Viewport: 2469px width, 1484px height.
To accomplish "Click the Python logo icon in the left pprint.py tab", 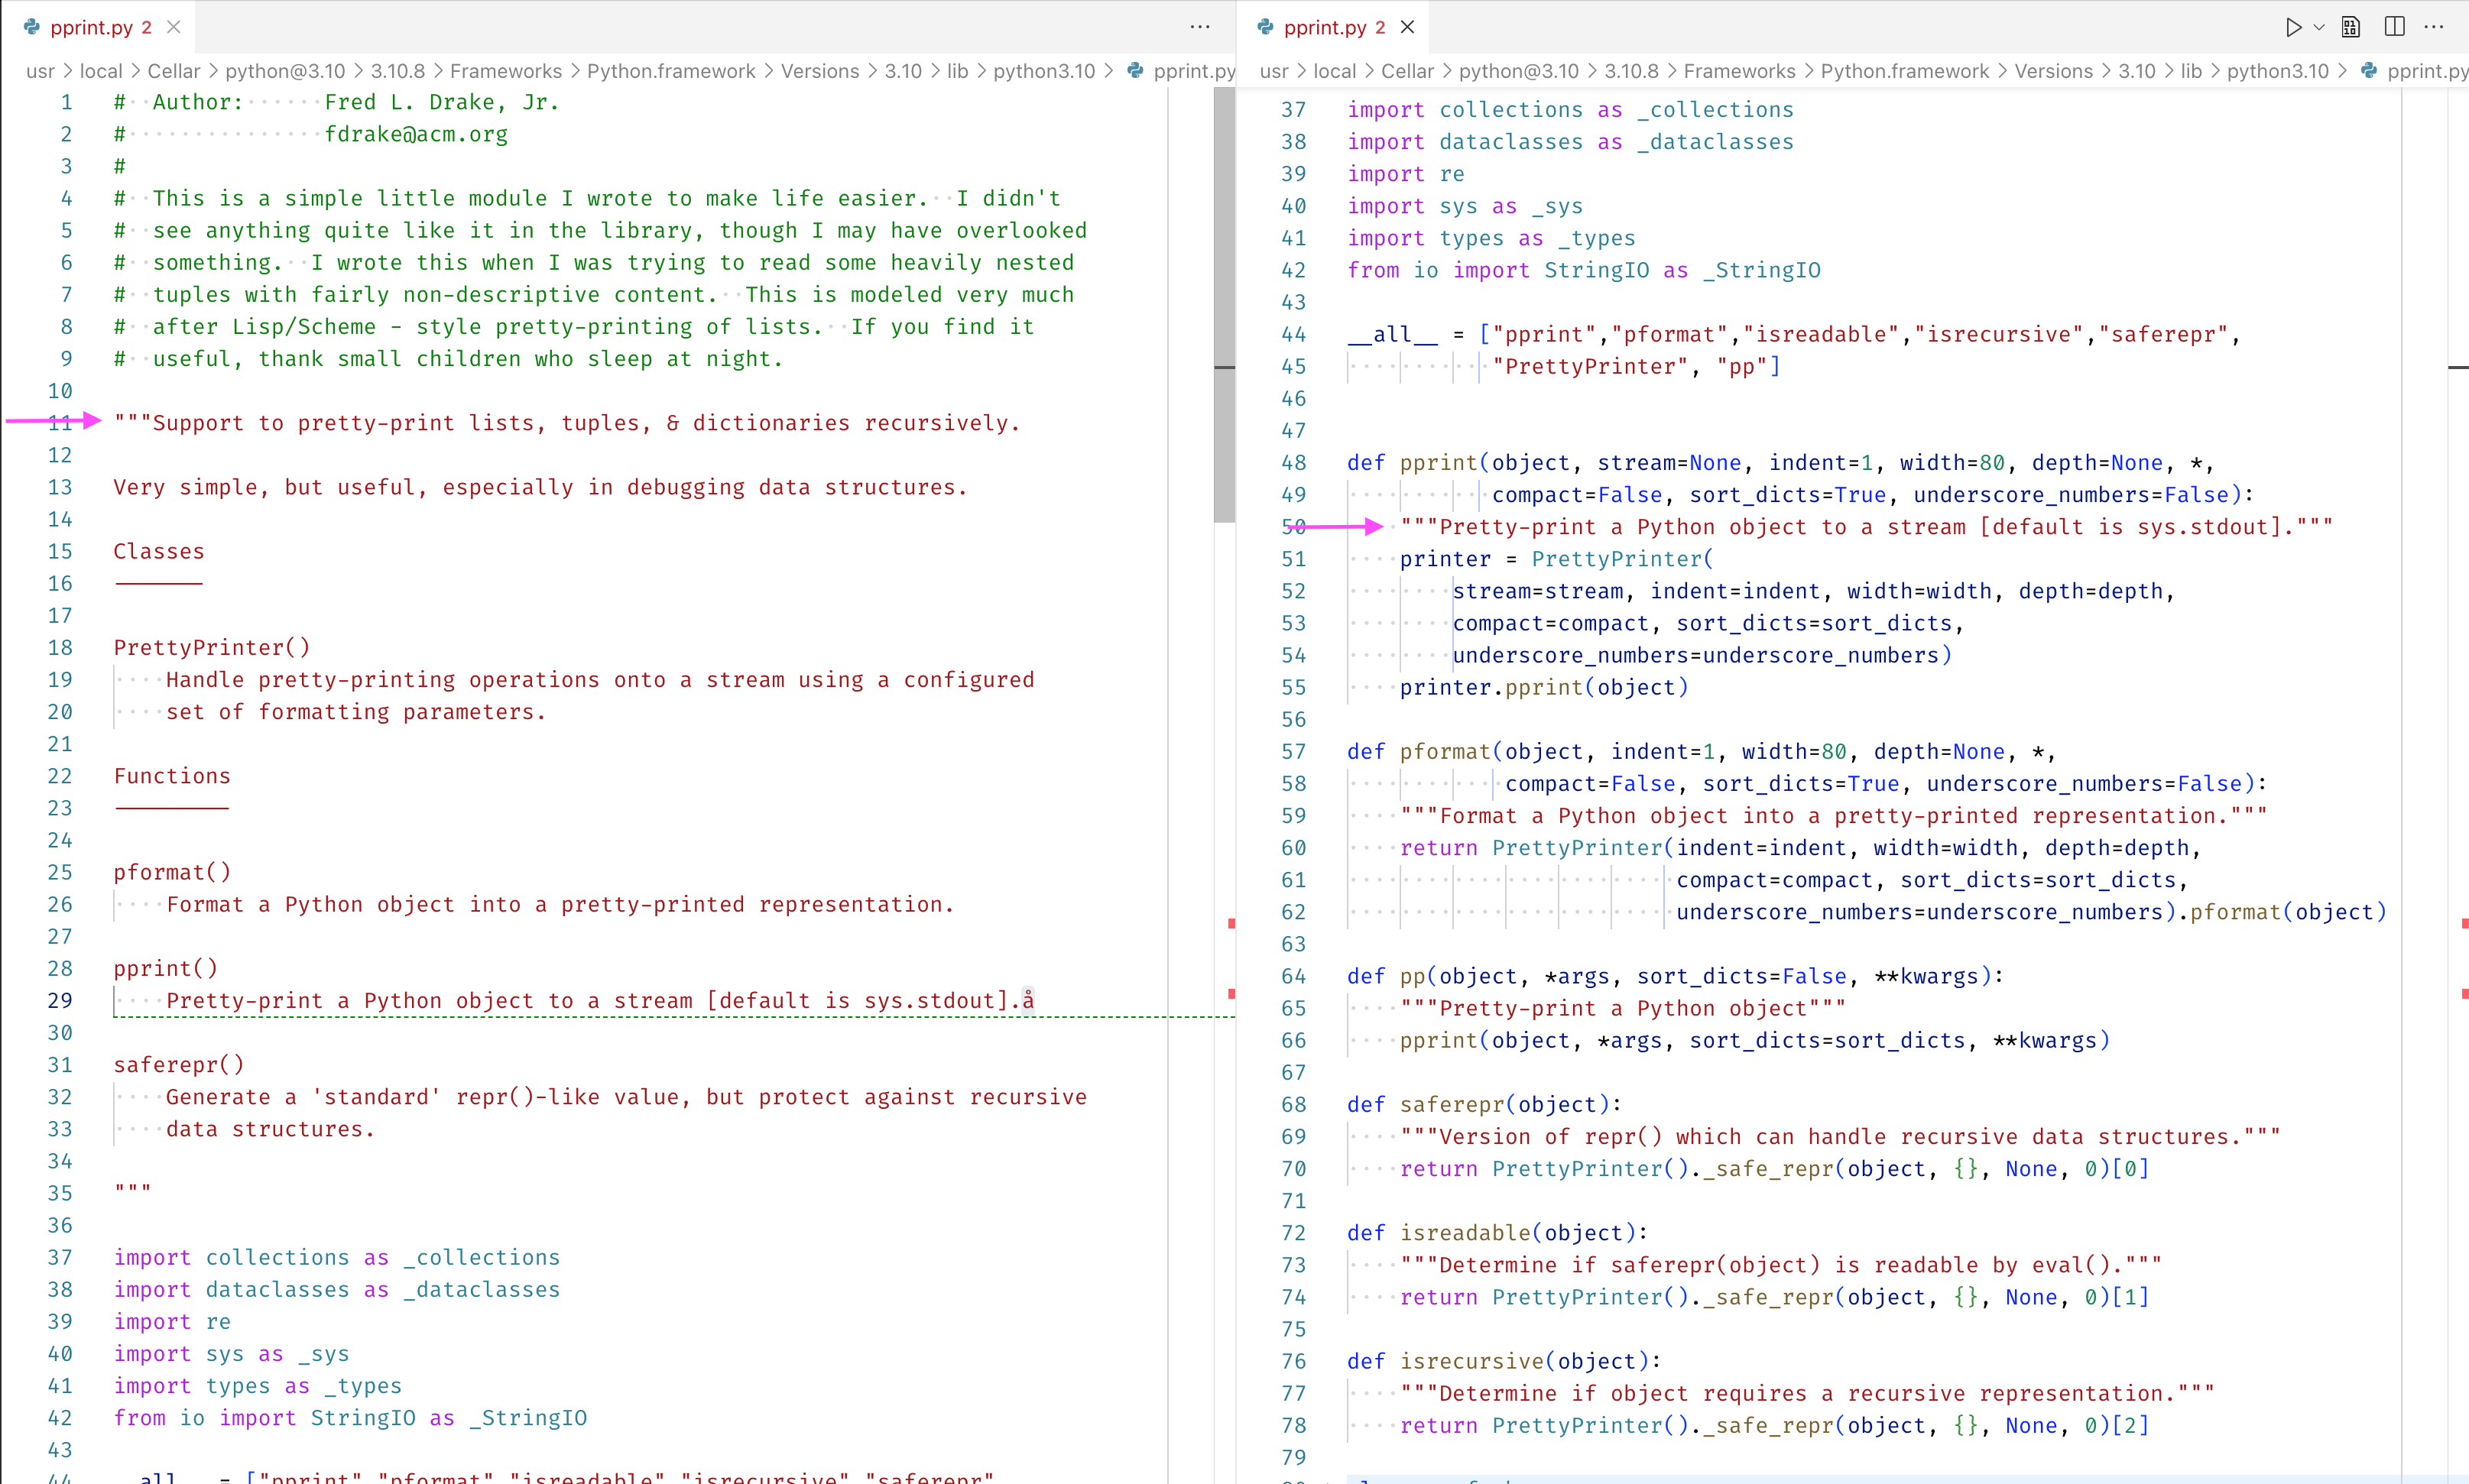I will pyautogui.click(x=31, y=27).
